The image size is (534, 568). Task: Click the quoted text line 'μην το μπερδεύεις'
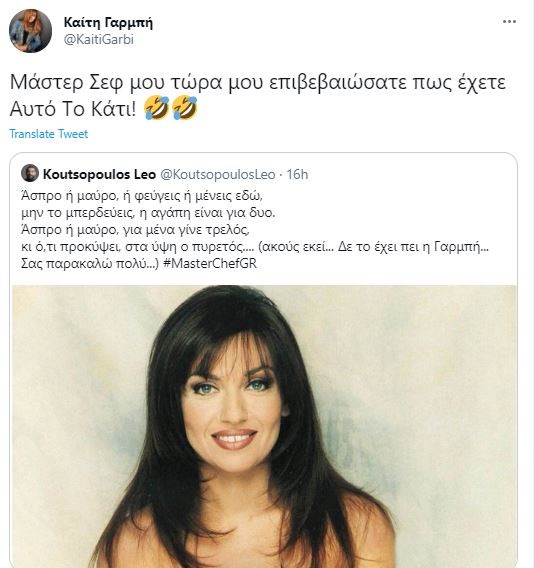(x=148, y=213)
